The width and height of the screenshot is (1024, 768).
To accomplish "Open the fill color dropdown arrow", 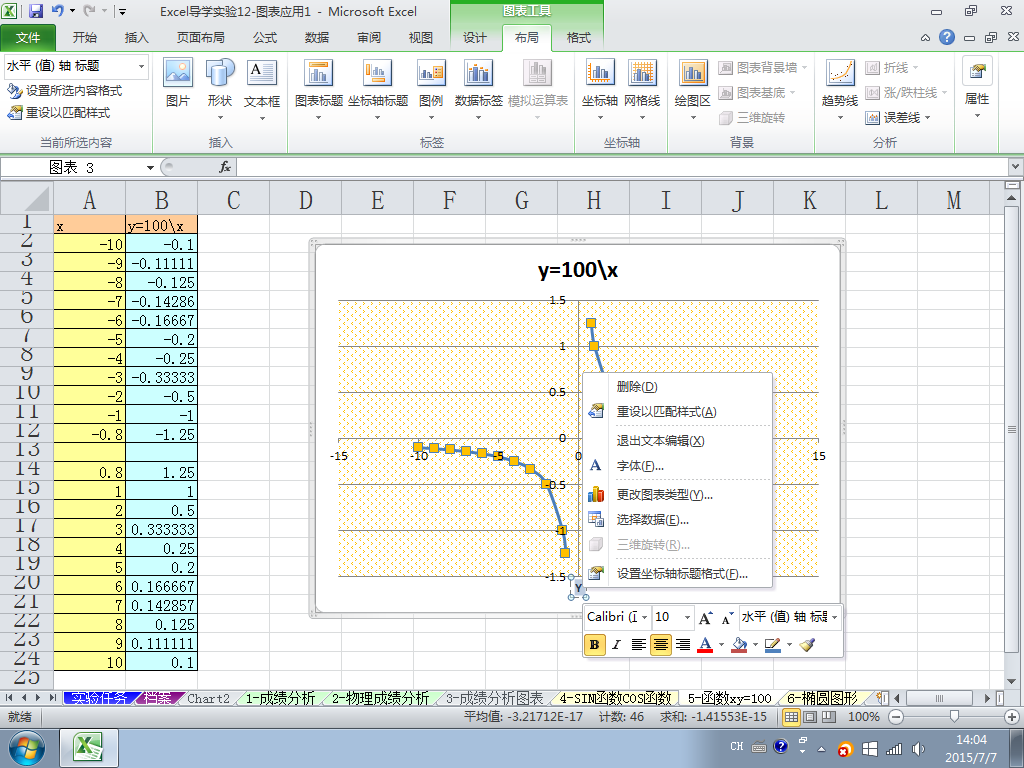I will 756,645.
